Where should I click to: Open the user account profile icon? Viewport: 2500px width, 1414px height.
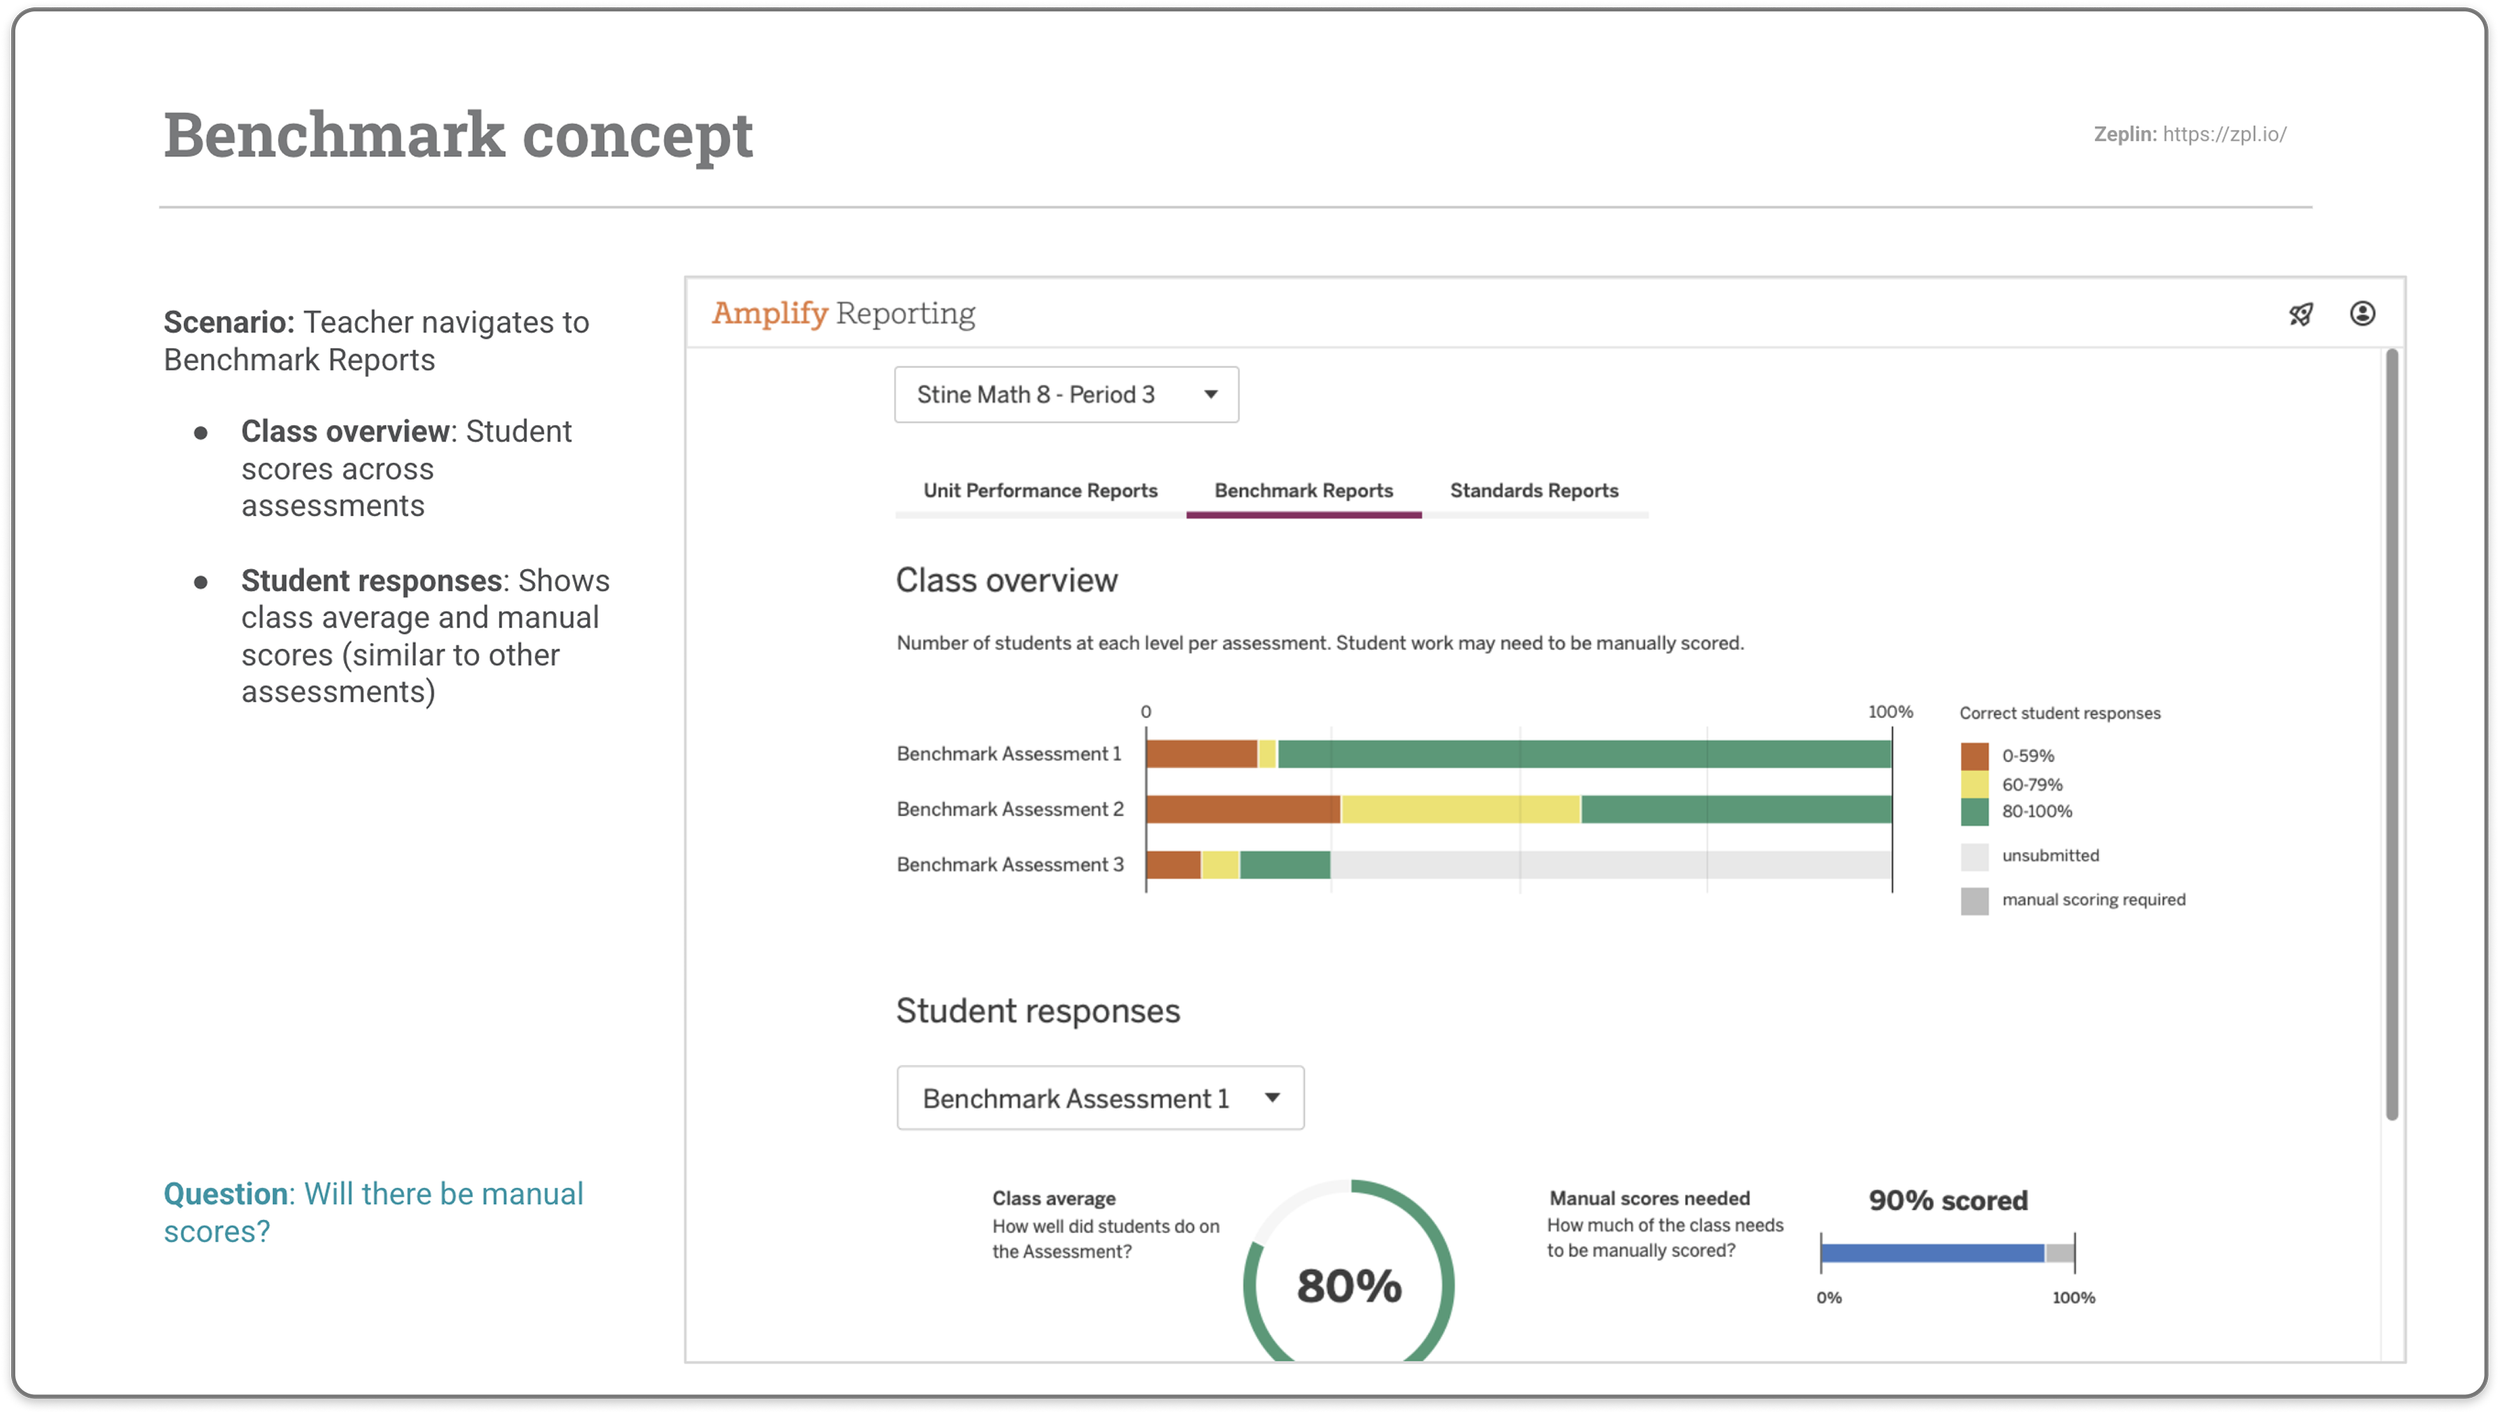click(x=2362, y=314)
